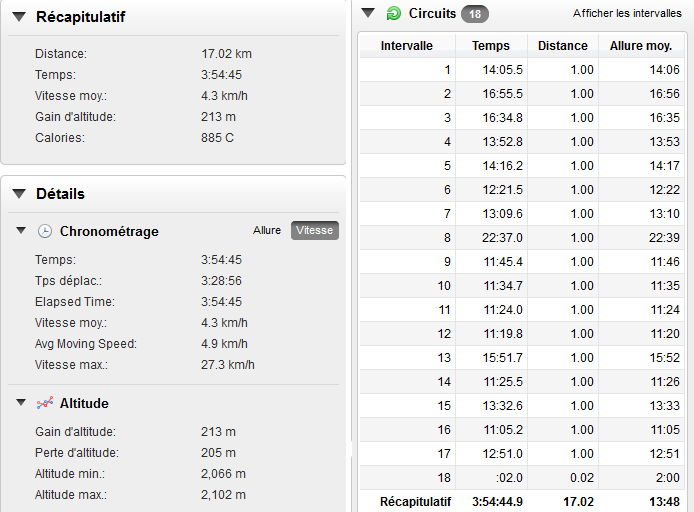Collapse the Altitude subsection
This screenshot has width=694, height=512.
pyautogui.click(x=21, y=402)
